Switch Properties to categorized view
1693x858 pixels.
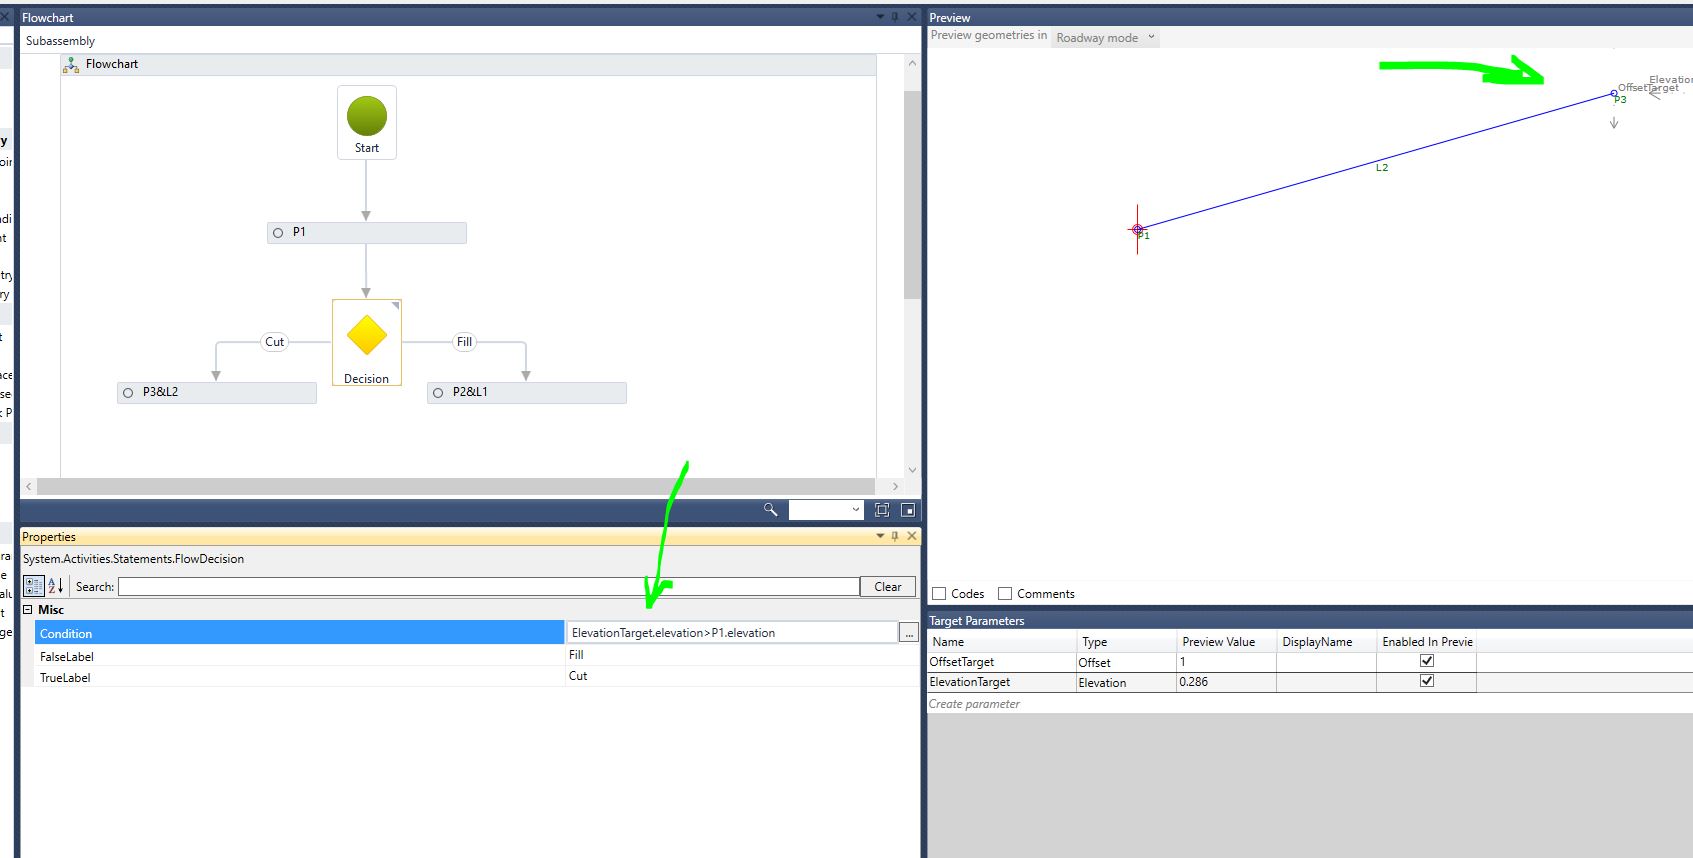tap(34, 586)
